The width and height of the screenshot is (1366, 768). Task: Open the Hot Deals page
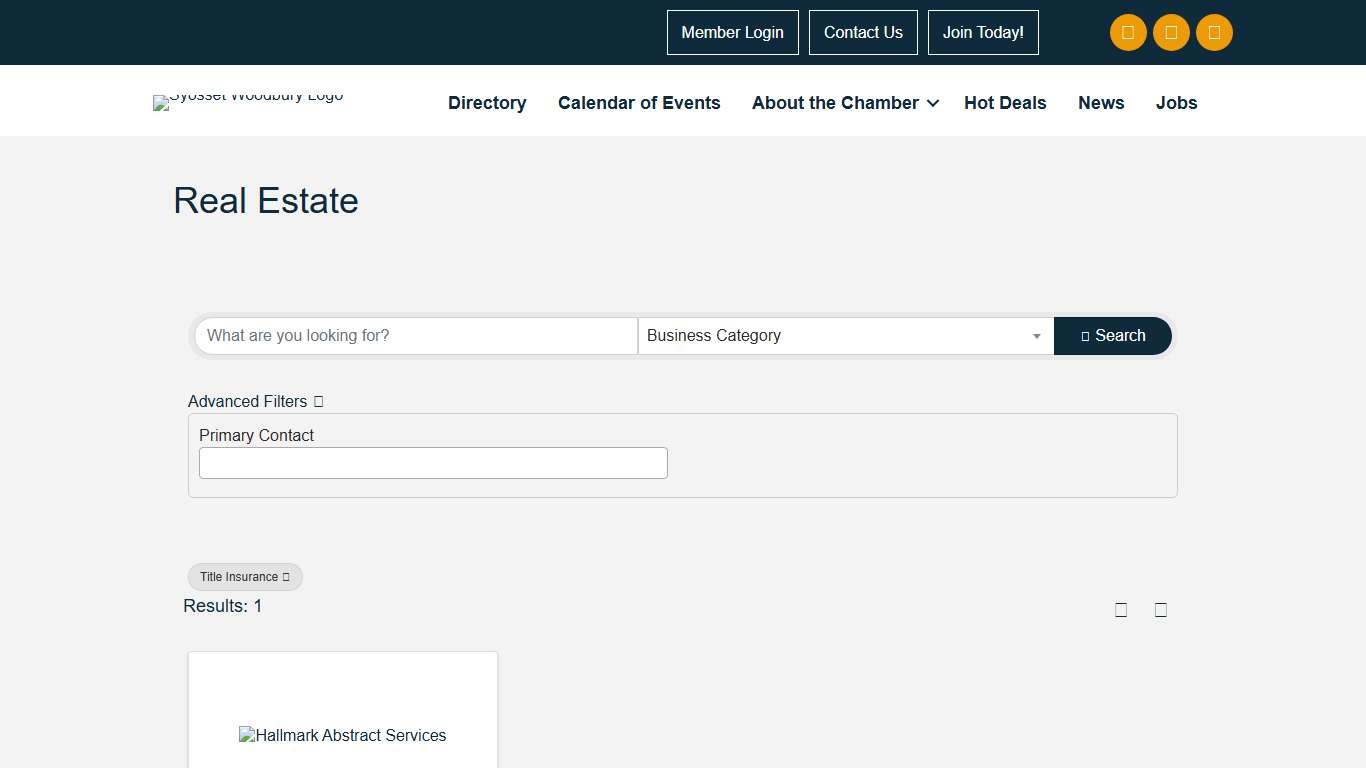[1005, 103]
